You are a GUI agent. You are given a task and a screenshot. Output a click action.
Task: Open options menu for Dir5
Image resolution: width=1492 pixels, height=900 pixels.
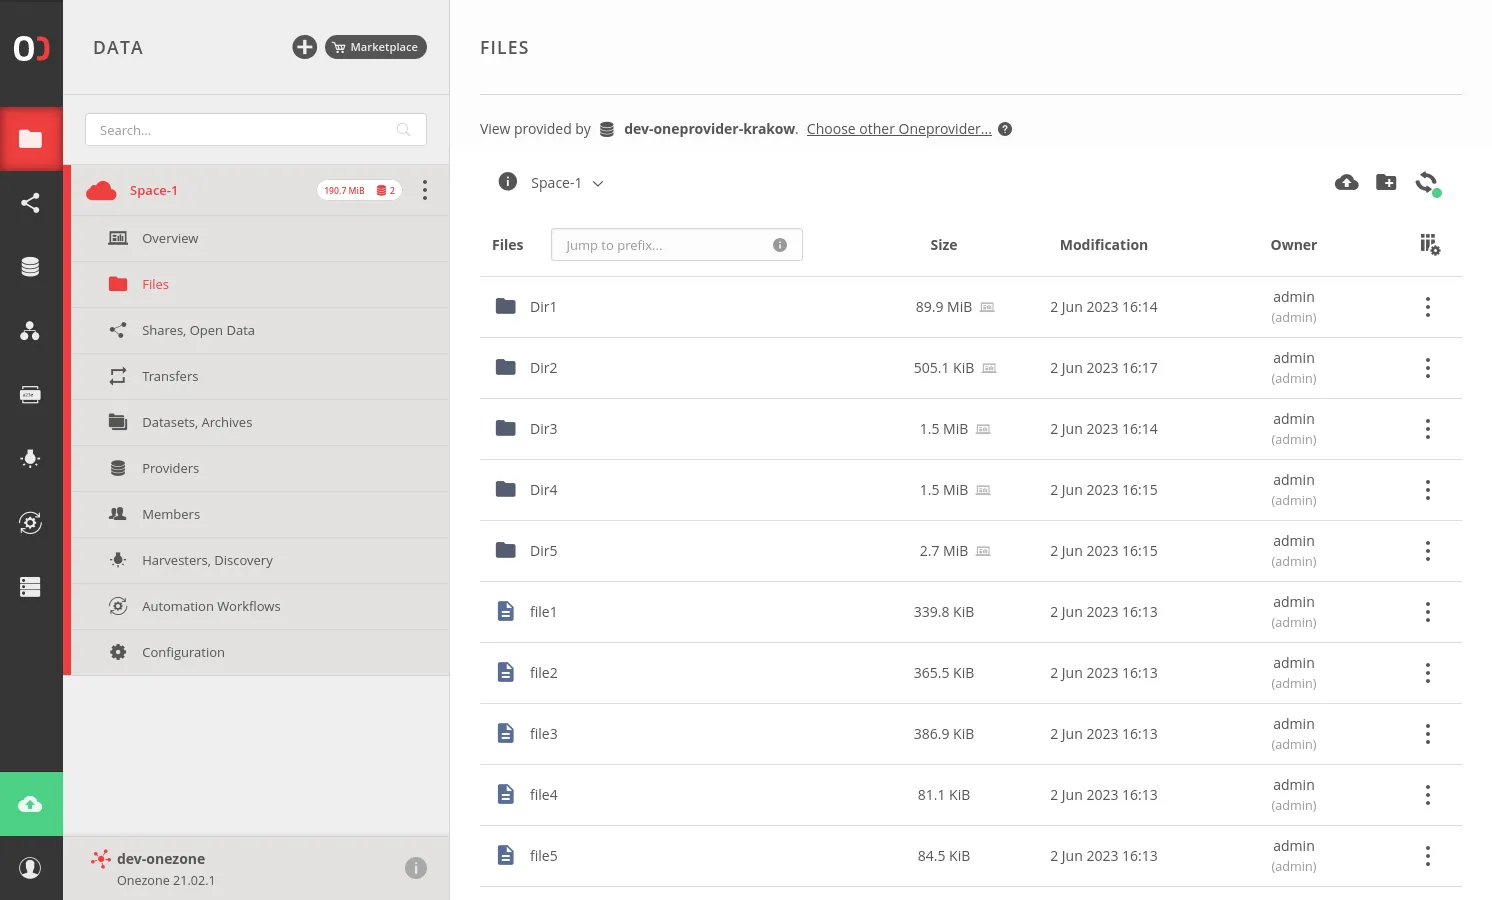tap(1428, 551)
